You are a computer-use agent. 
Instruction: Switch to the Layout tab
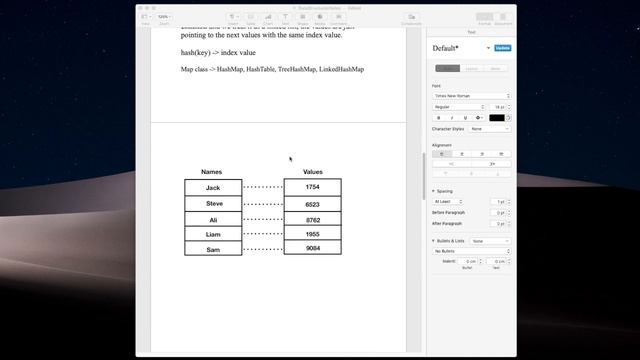coord(471,68)
